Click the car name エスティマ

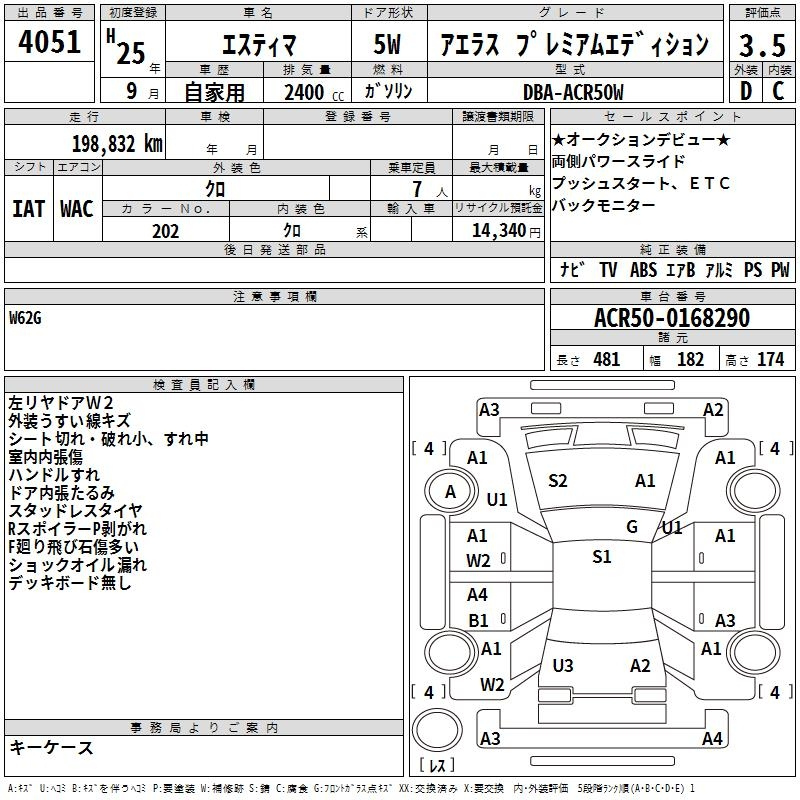pyautogui.click(x=257, y=45)
